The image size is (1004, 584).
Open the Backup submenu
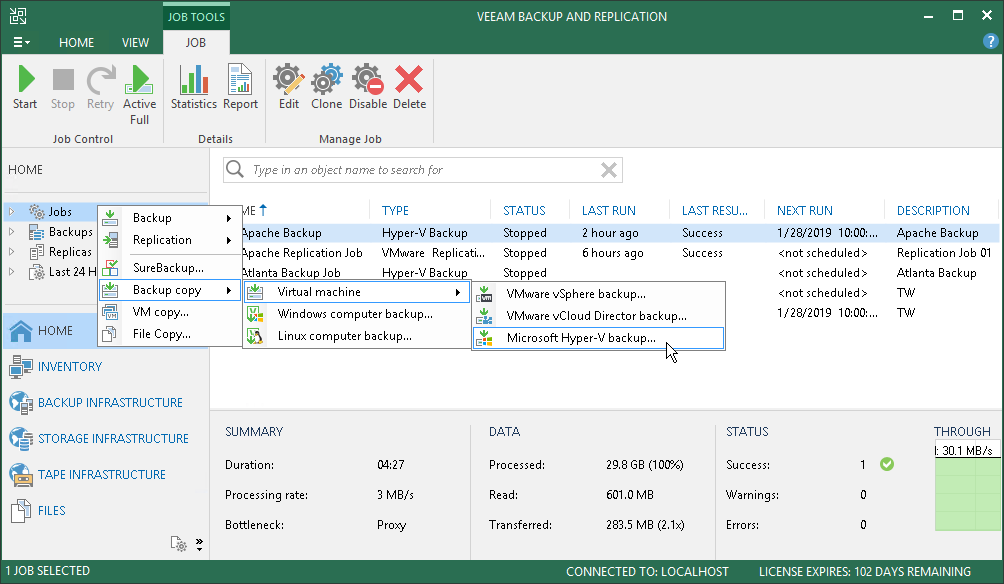169,218
